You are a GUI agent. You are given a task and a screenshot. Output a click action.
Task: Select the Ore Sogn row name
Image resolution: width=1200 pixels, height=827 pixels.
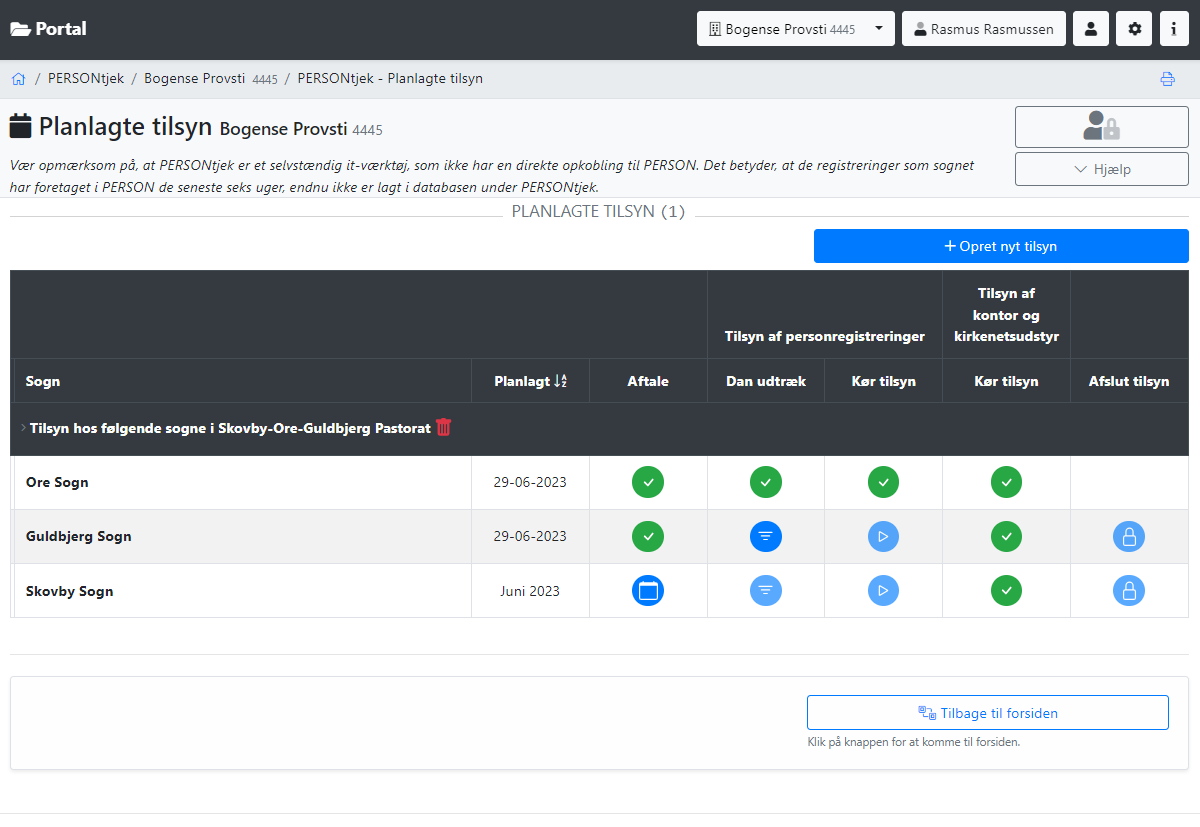point(57,482)
